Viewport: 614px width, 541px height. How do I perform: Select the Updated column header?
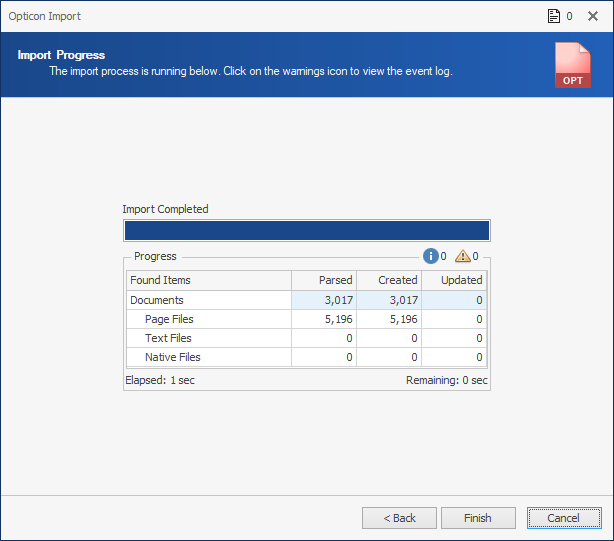click(454, 280)
